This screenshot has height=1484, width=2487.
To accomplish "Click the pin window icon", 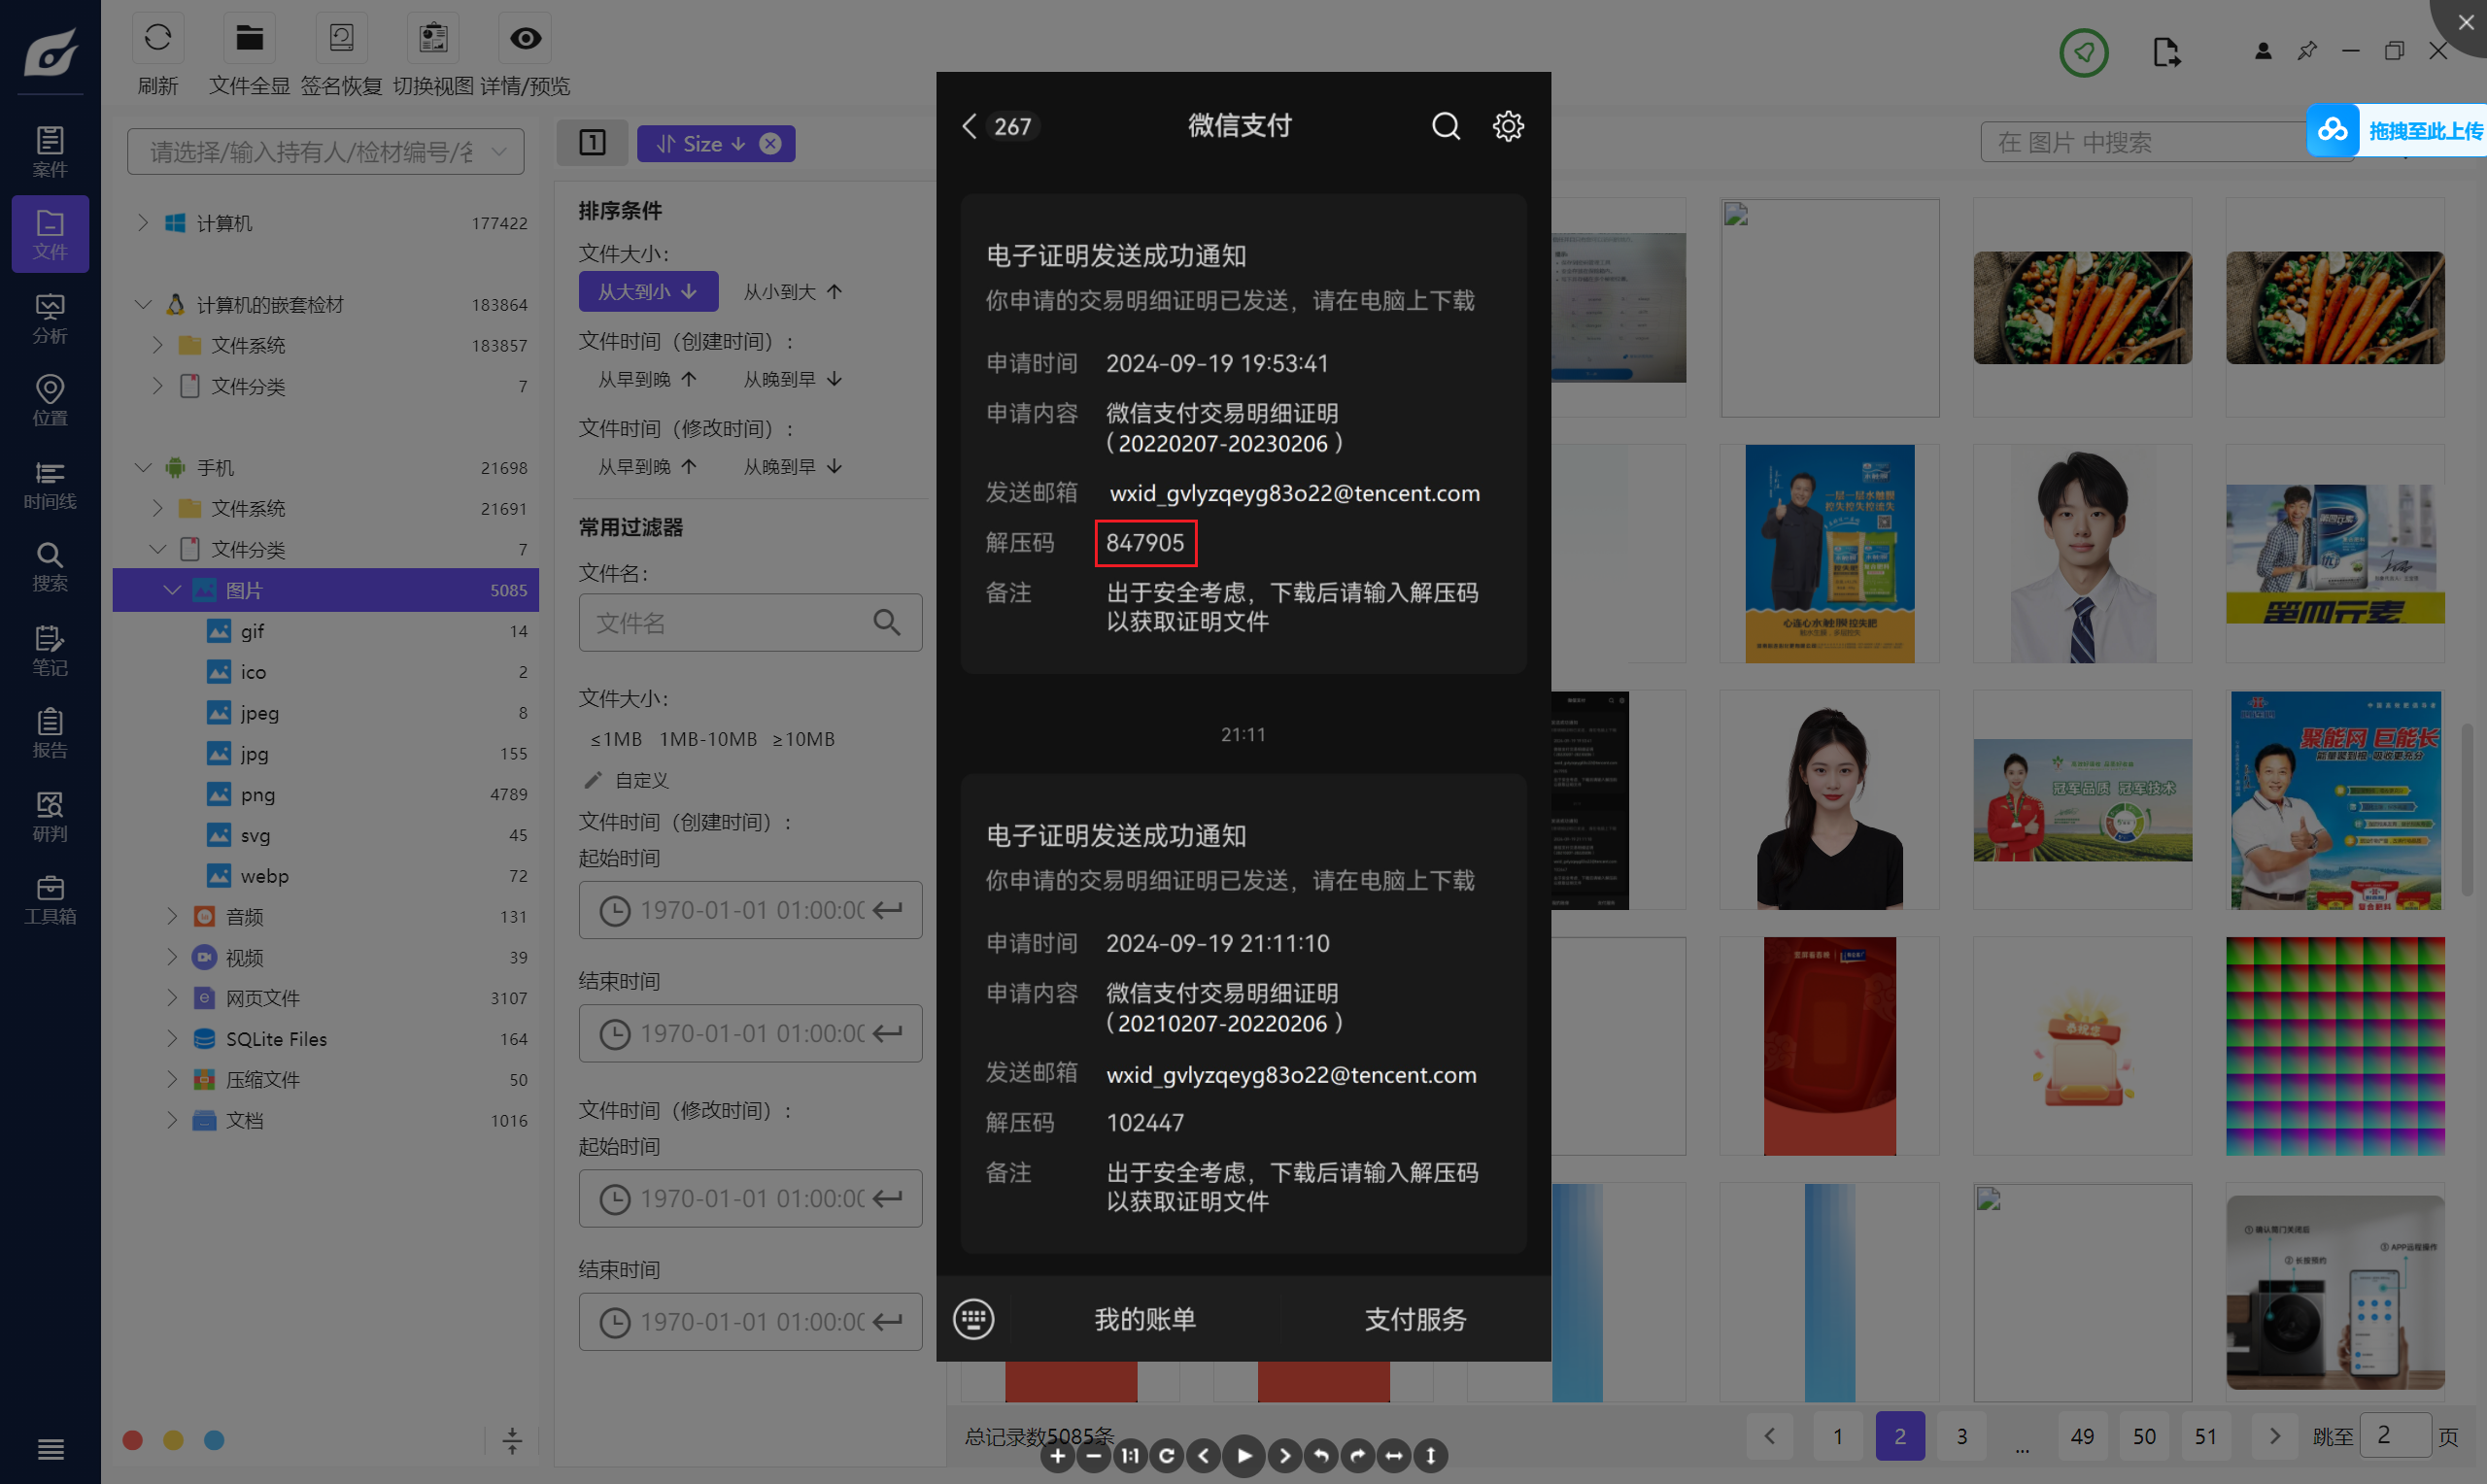I will 2307,51.
